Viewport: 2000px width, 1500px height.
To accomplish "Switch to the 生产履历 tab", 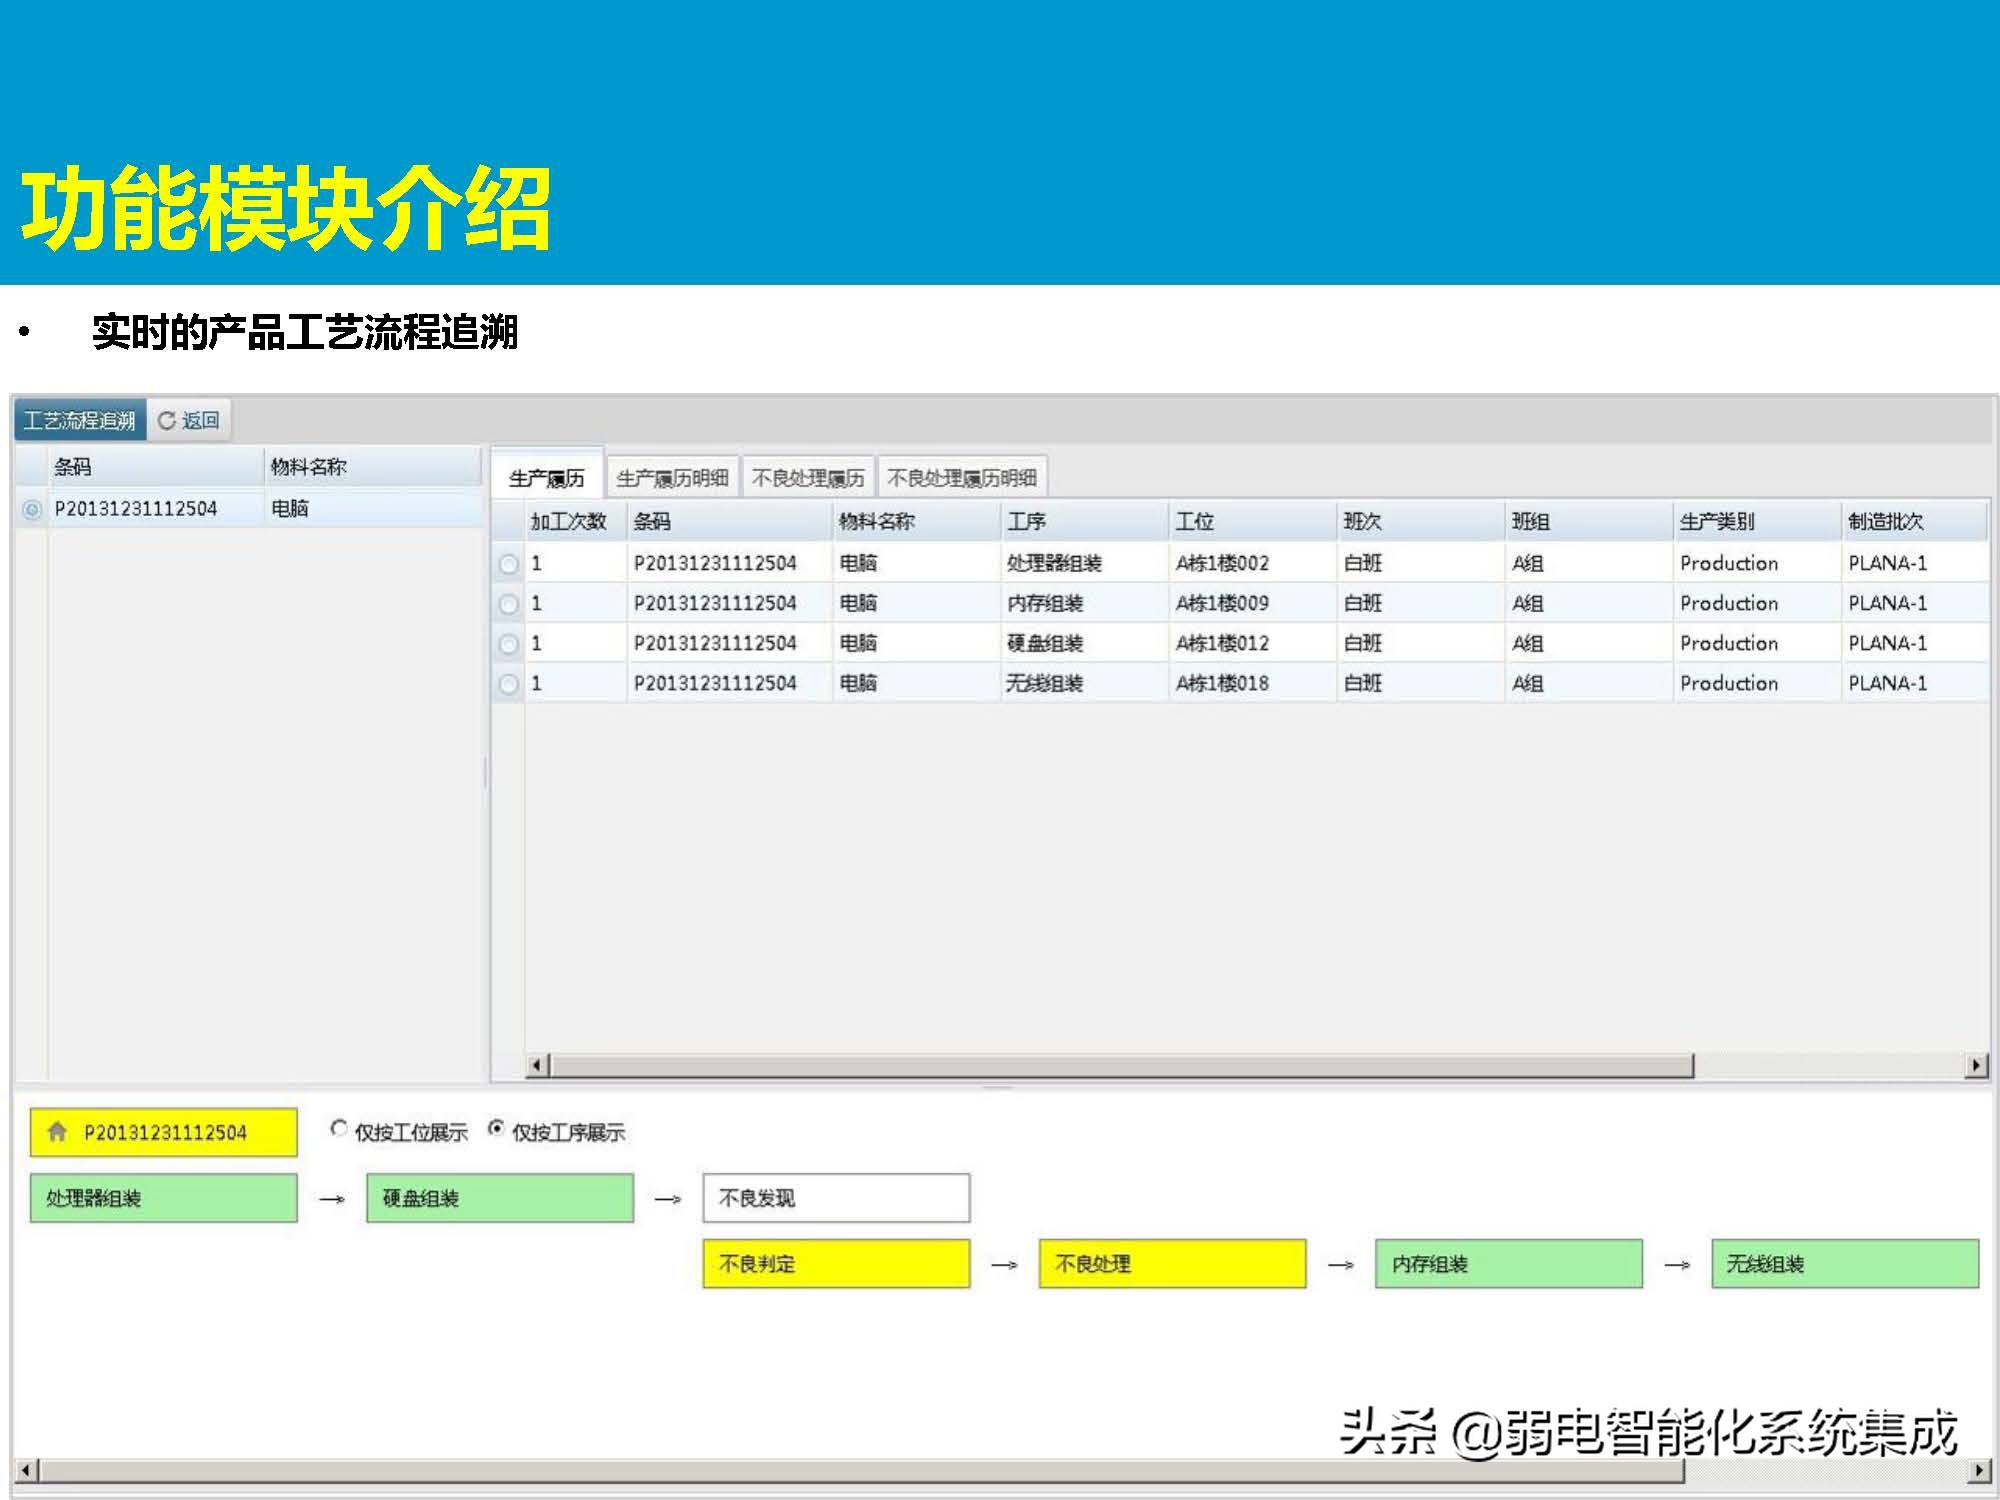I will [547, 478].
